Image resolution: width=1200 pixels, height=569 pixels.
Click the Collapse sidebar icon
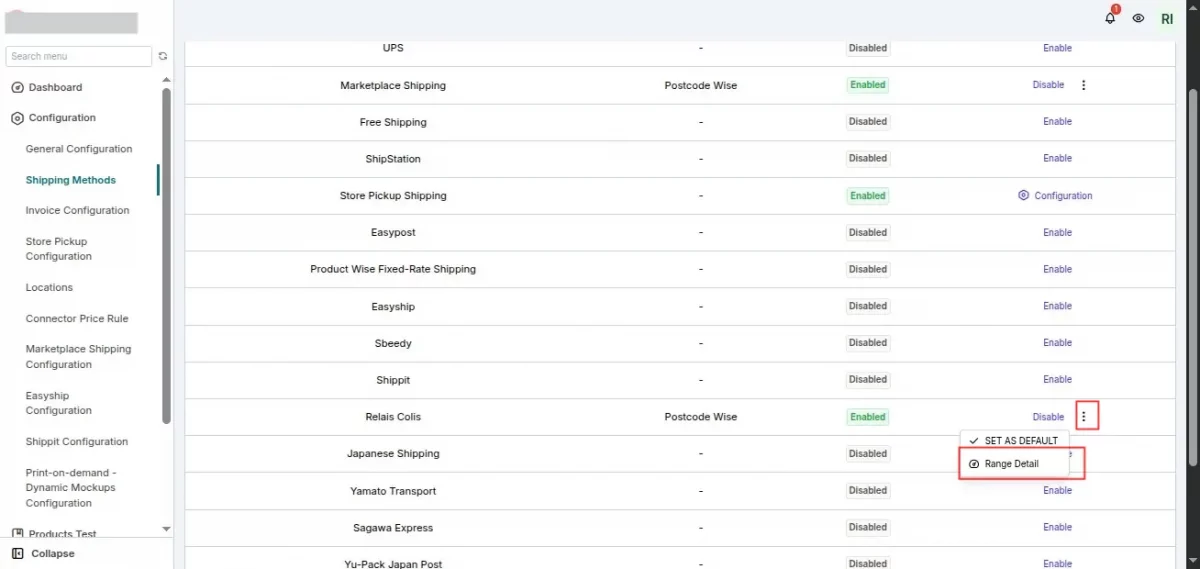(x=18, y=553)
